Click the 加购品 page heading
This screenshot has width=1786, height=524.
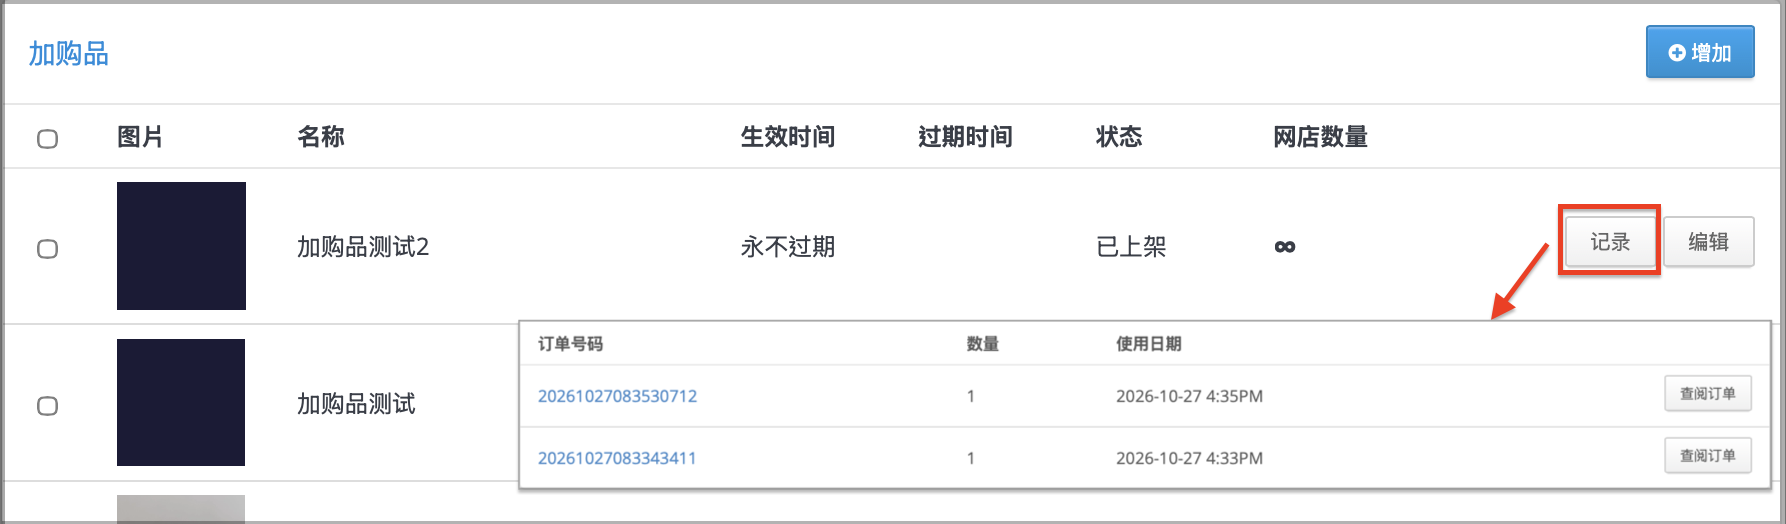(x=68, y=53)
